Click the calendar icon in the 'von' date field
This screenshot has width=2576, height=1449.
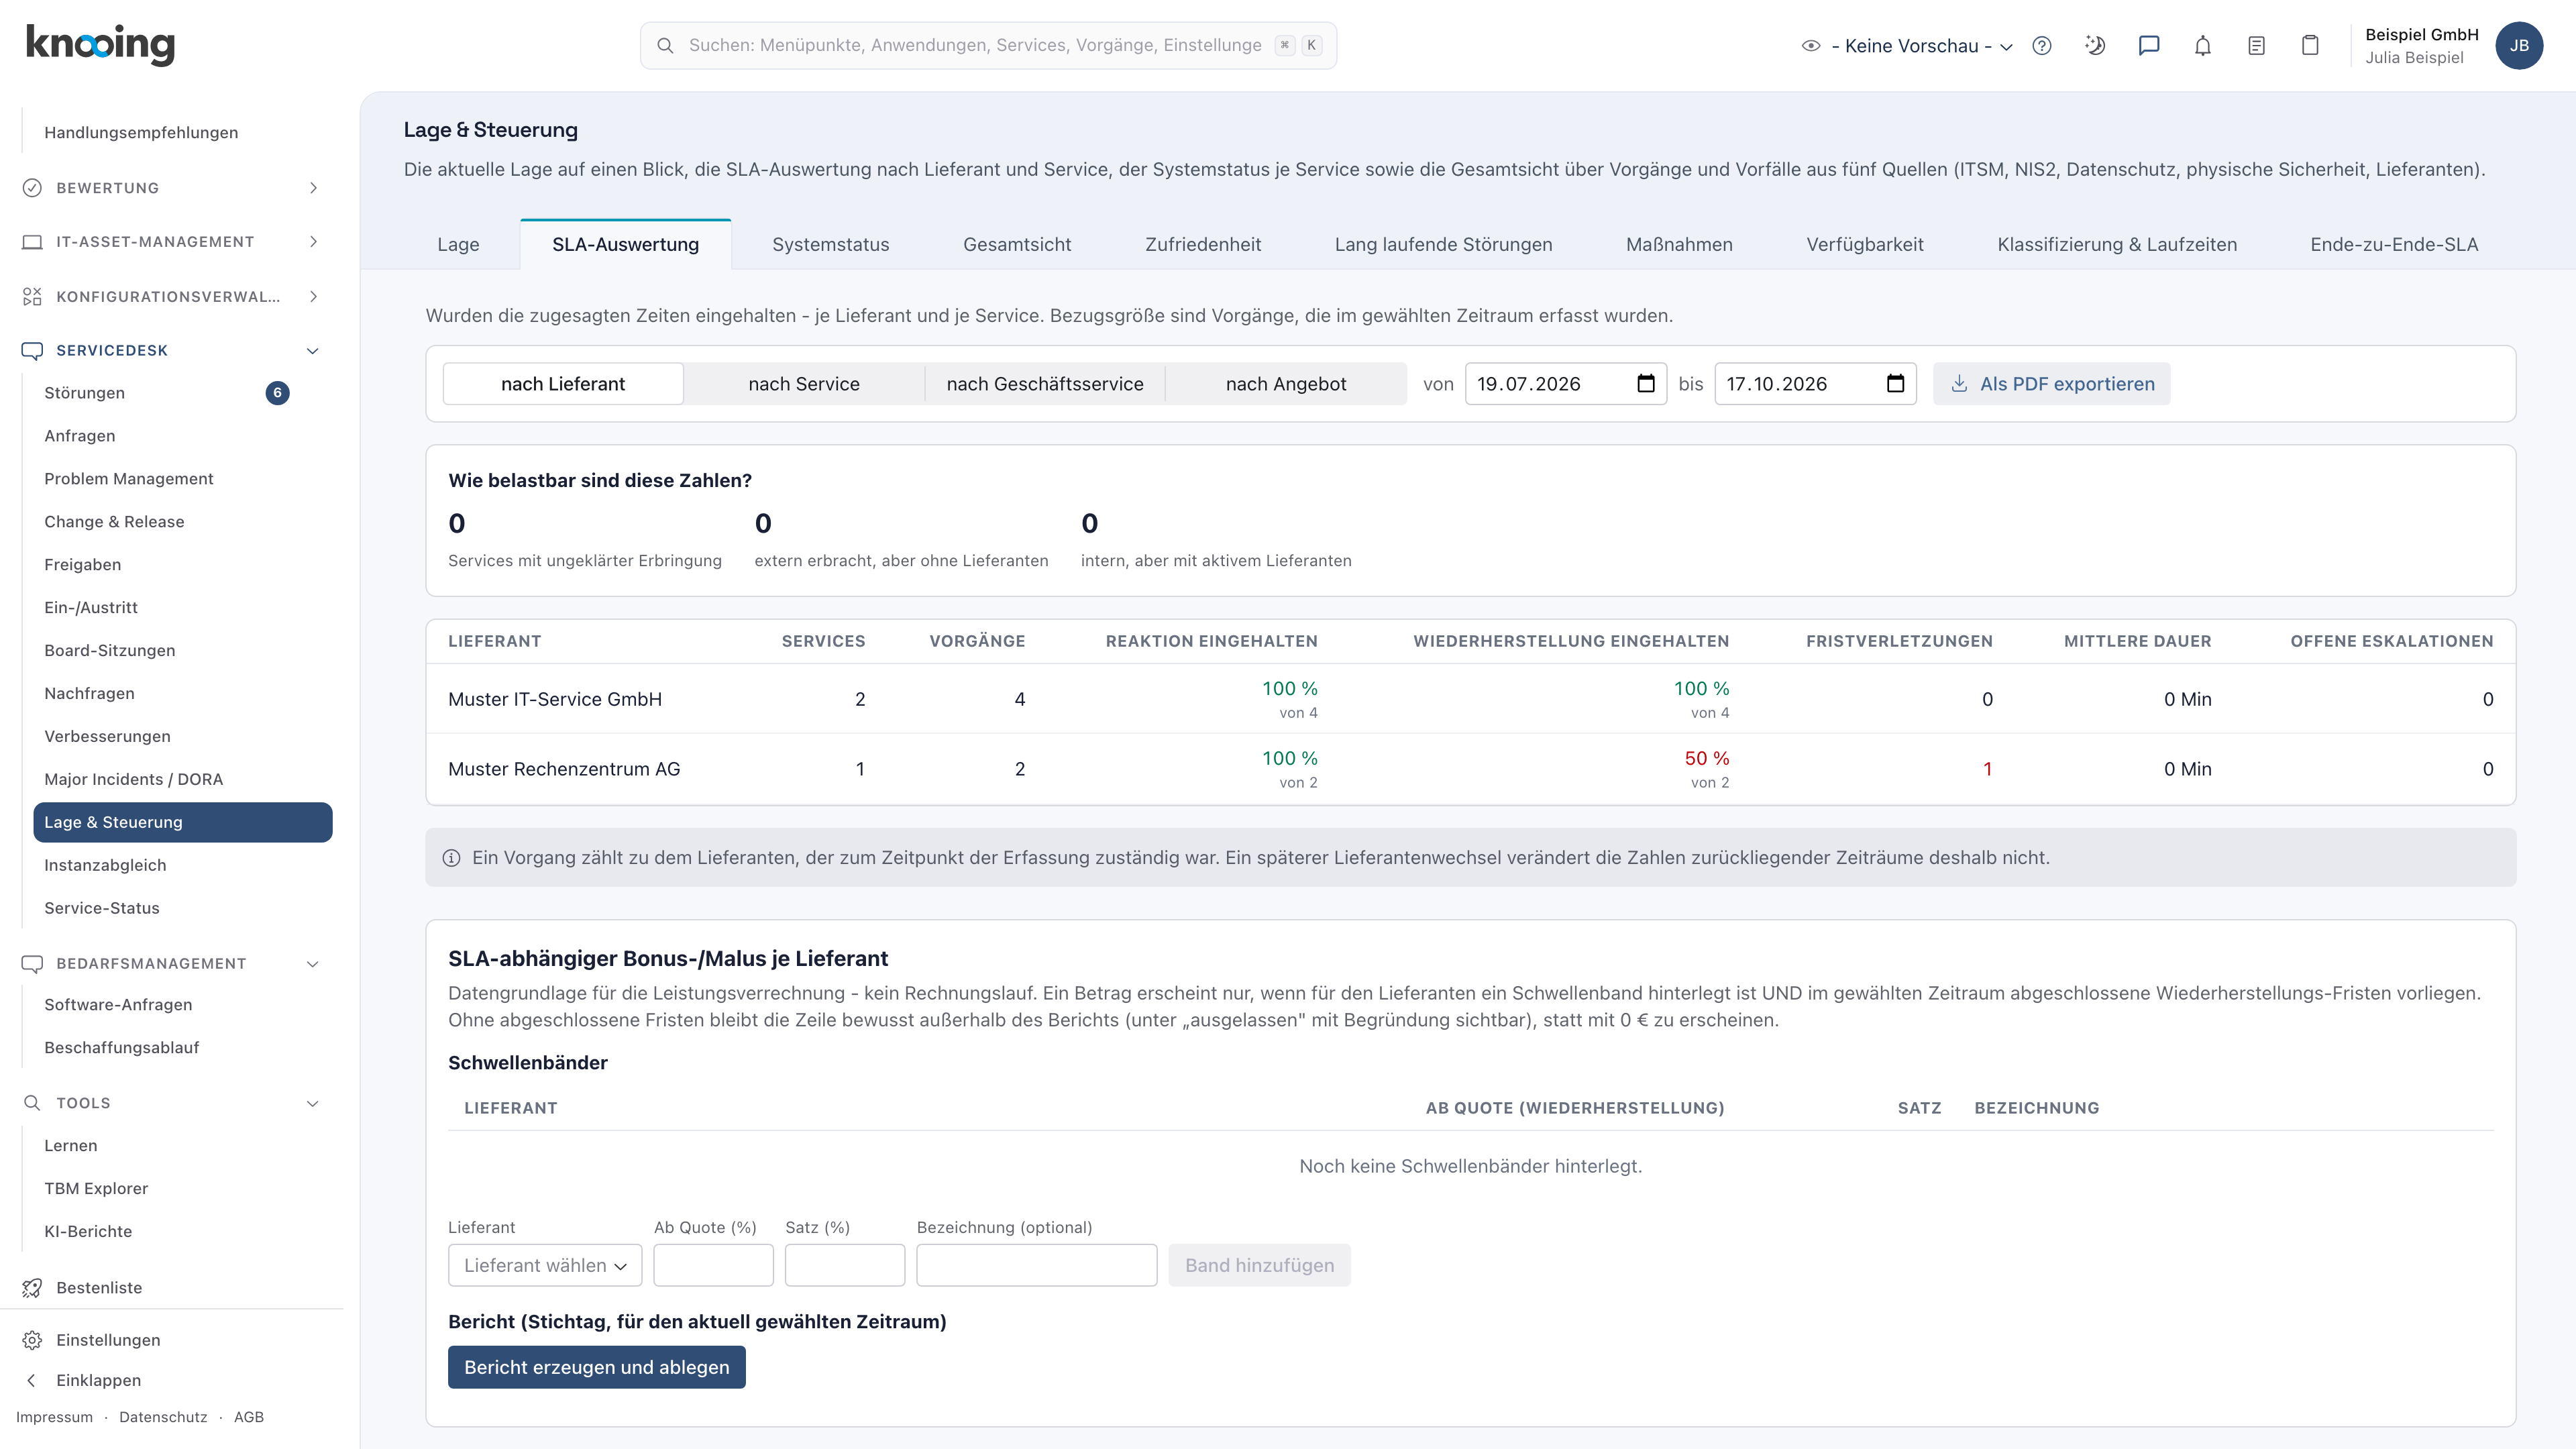pyautogui.click(x=1646, y=384)
